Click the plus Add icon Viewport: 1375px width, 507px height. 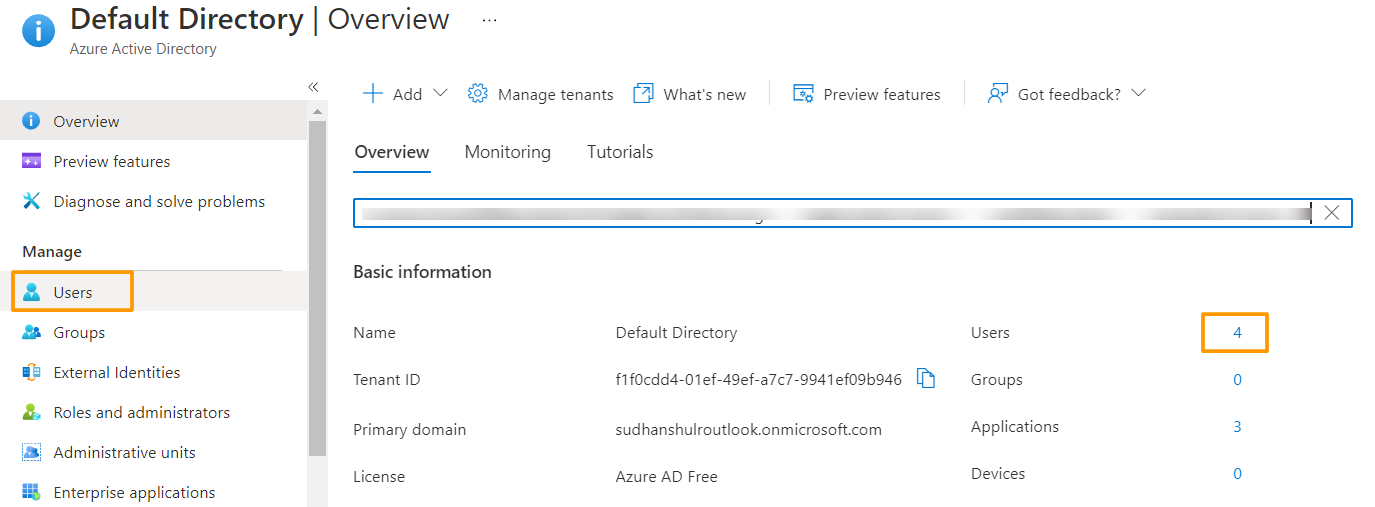point(372,93)
